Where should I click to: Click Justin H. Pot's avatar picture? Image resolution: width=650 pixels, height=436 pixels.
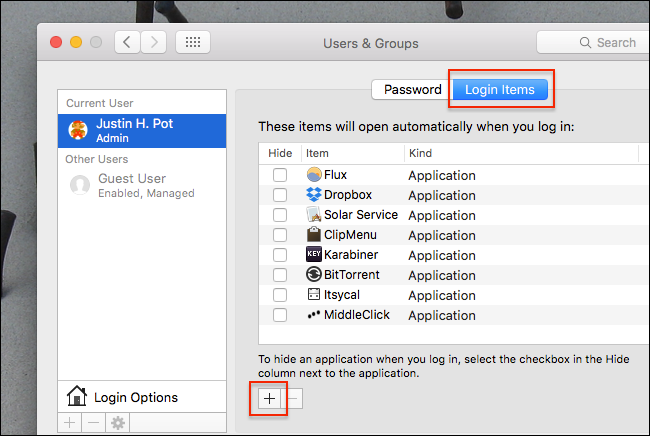pyautogui.click(x=78, y=130)
